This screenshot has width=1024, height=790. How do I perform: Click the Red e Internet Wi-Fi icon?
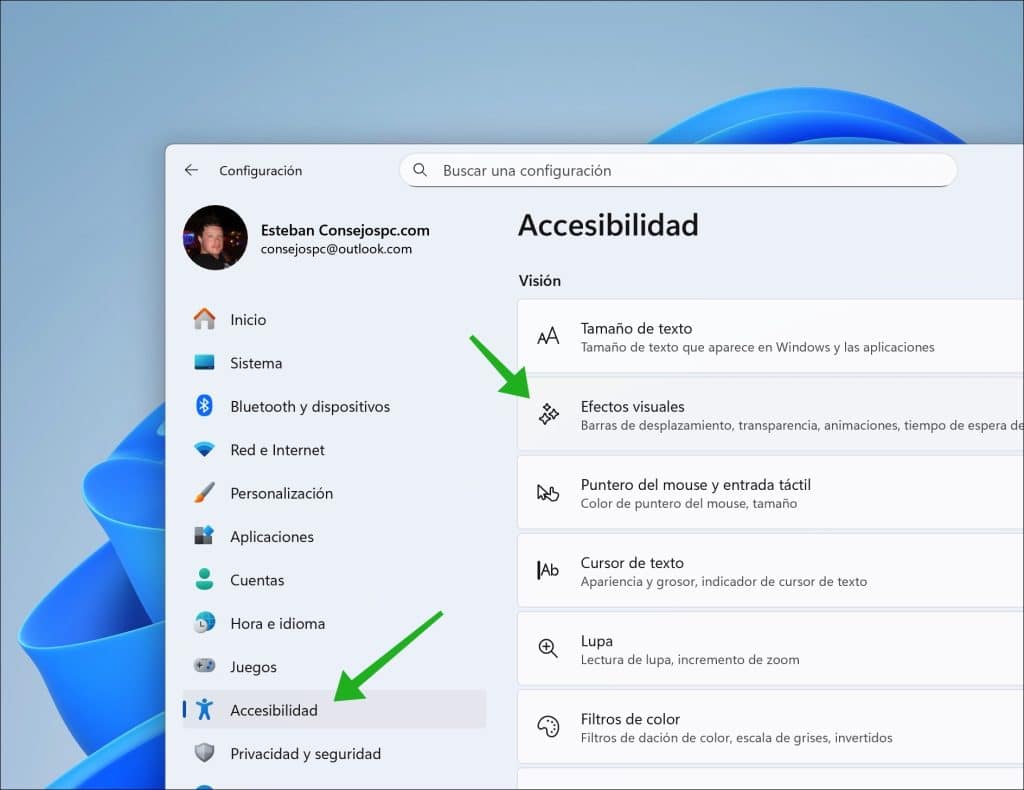pos(204,450)
